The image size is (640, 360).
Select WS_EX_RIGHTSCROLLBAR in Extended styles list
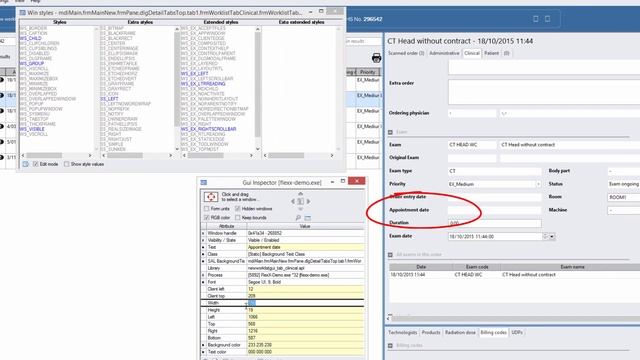208,129
